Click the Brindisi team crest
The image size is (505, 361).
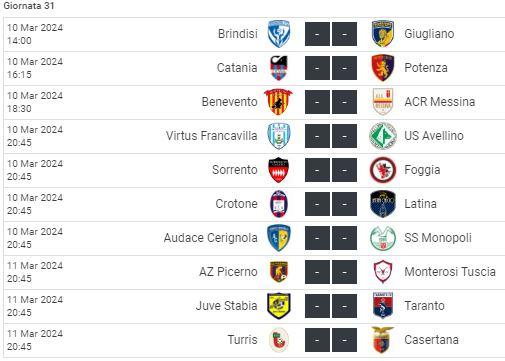point(279,34)
